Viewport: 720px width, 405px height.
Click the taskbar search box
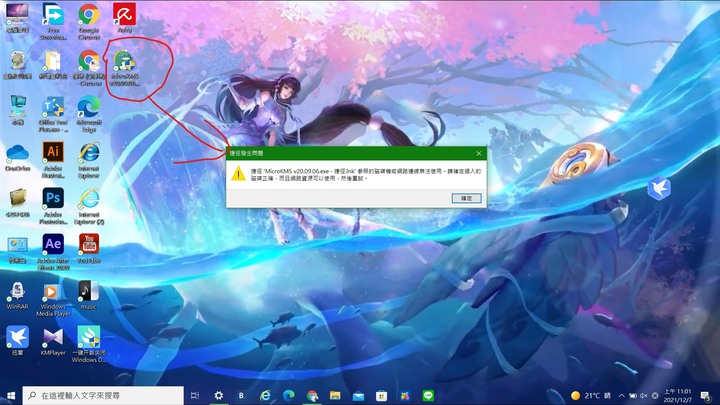pyautogui.click(x=103, y=395)
